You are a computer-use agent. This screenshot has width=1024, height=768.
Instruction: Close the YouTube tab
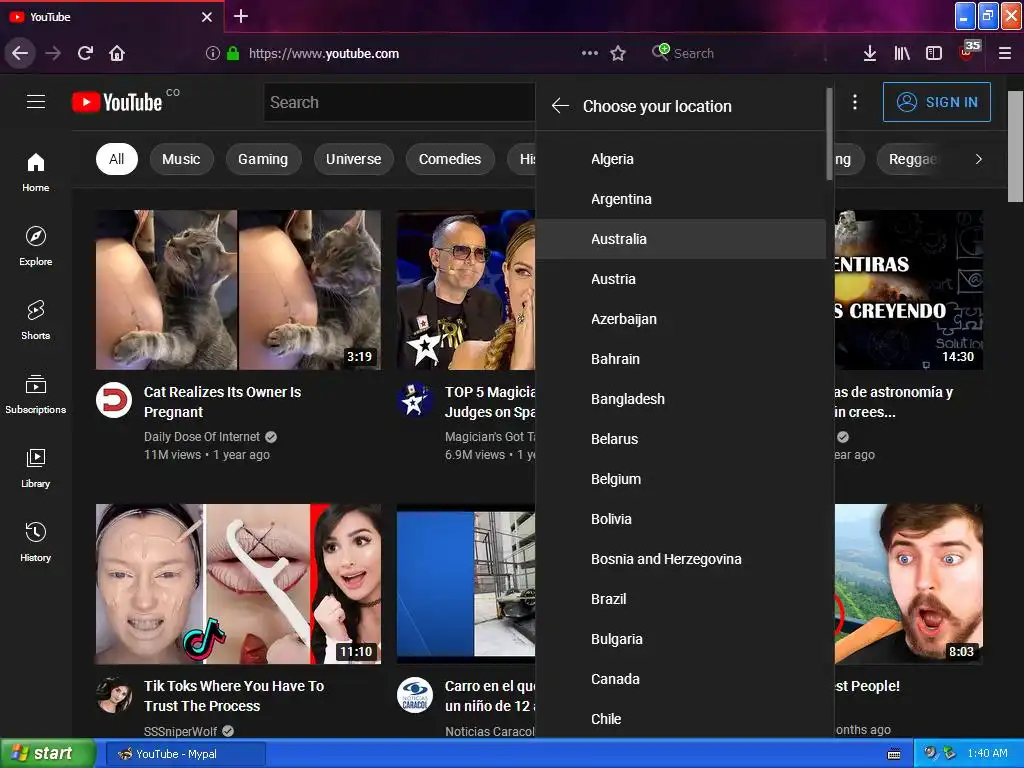click(206, 17)
